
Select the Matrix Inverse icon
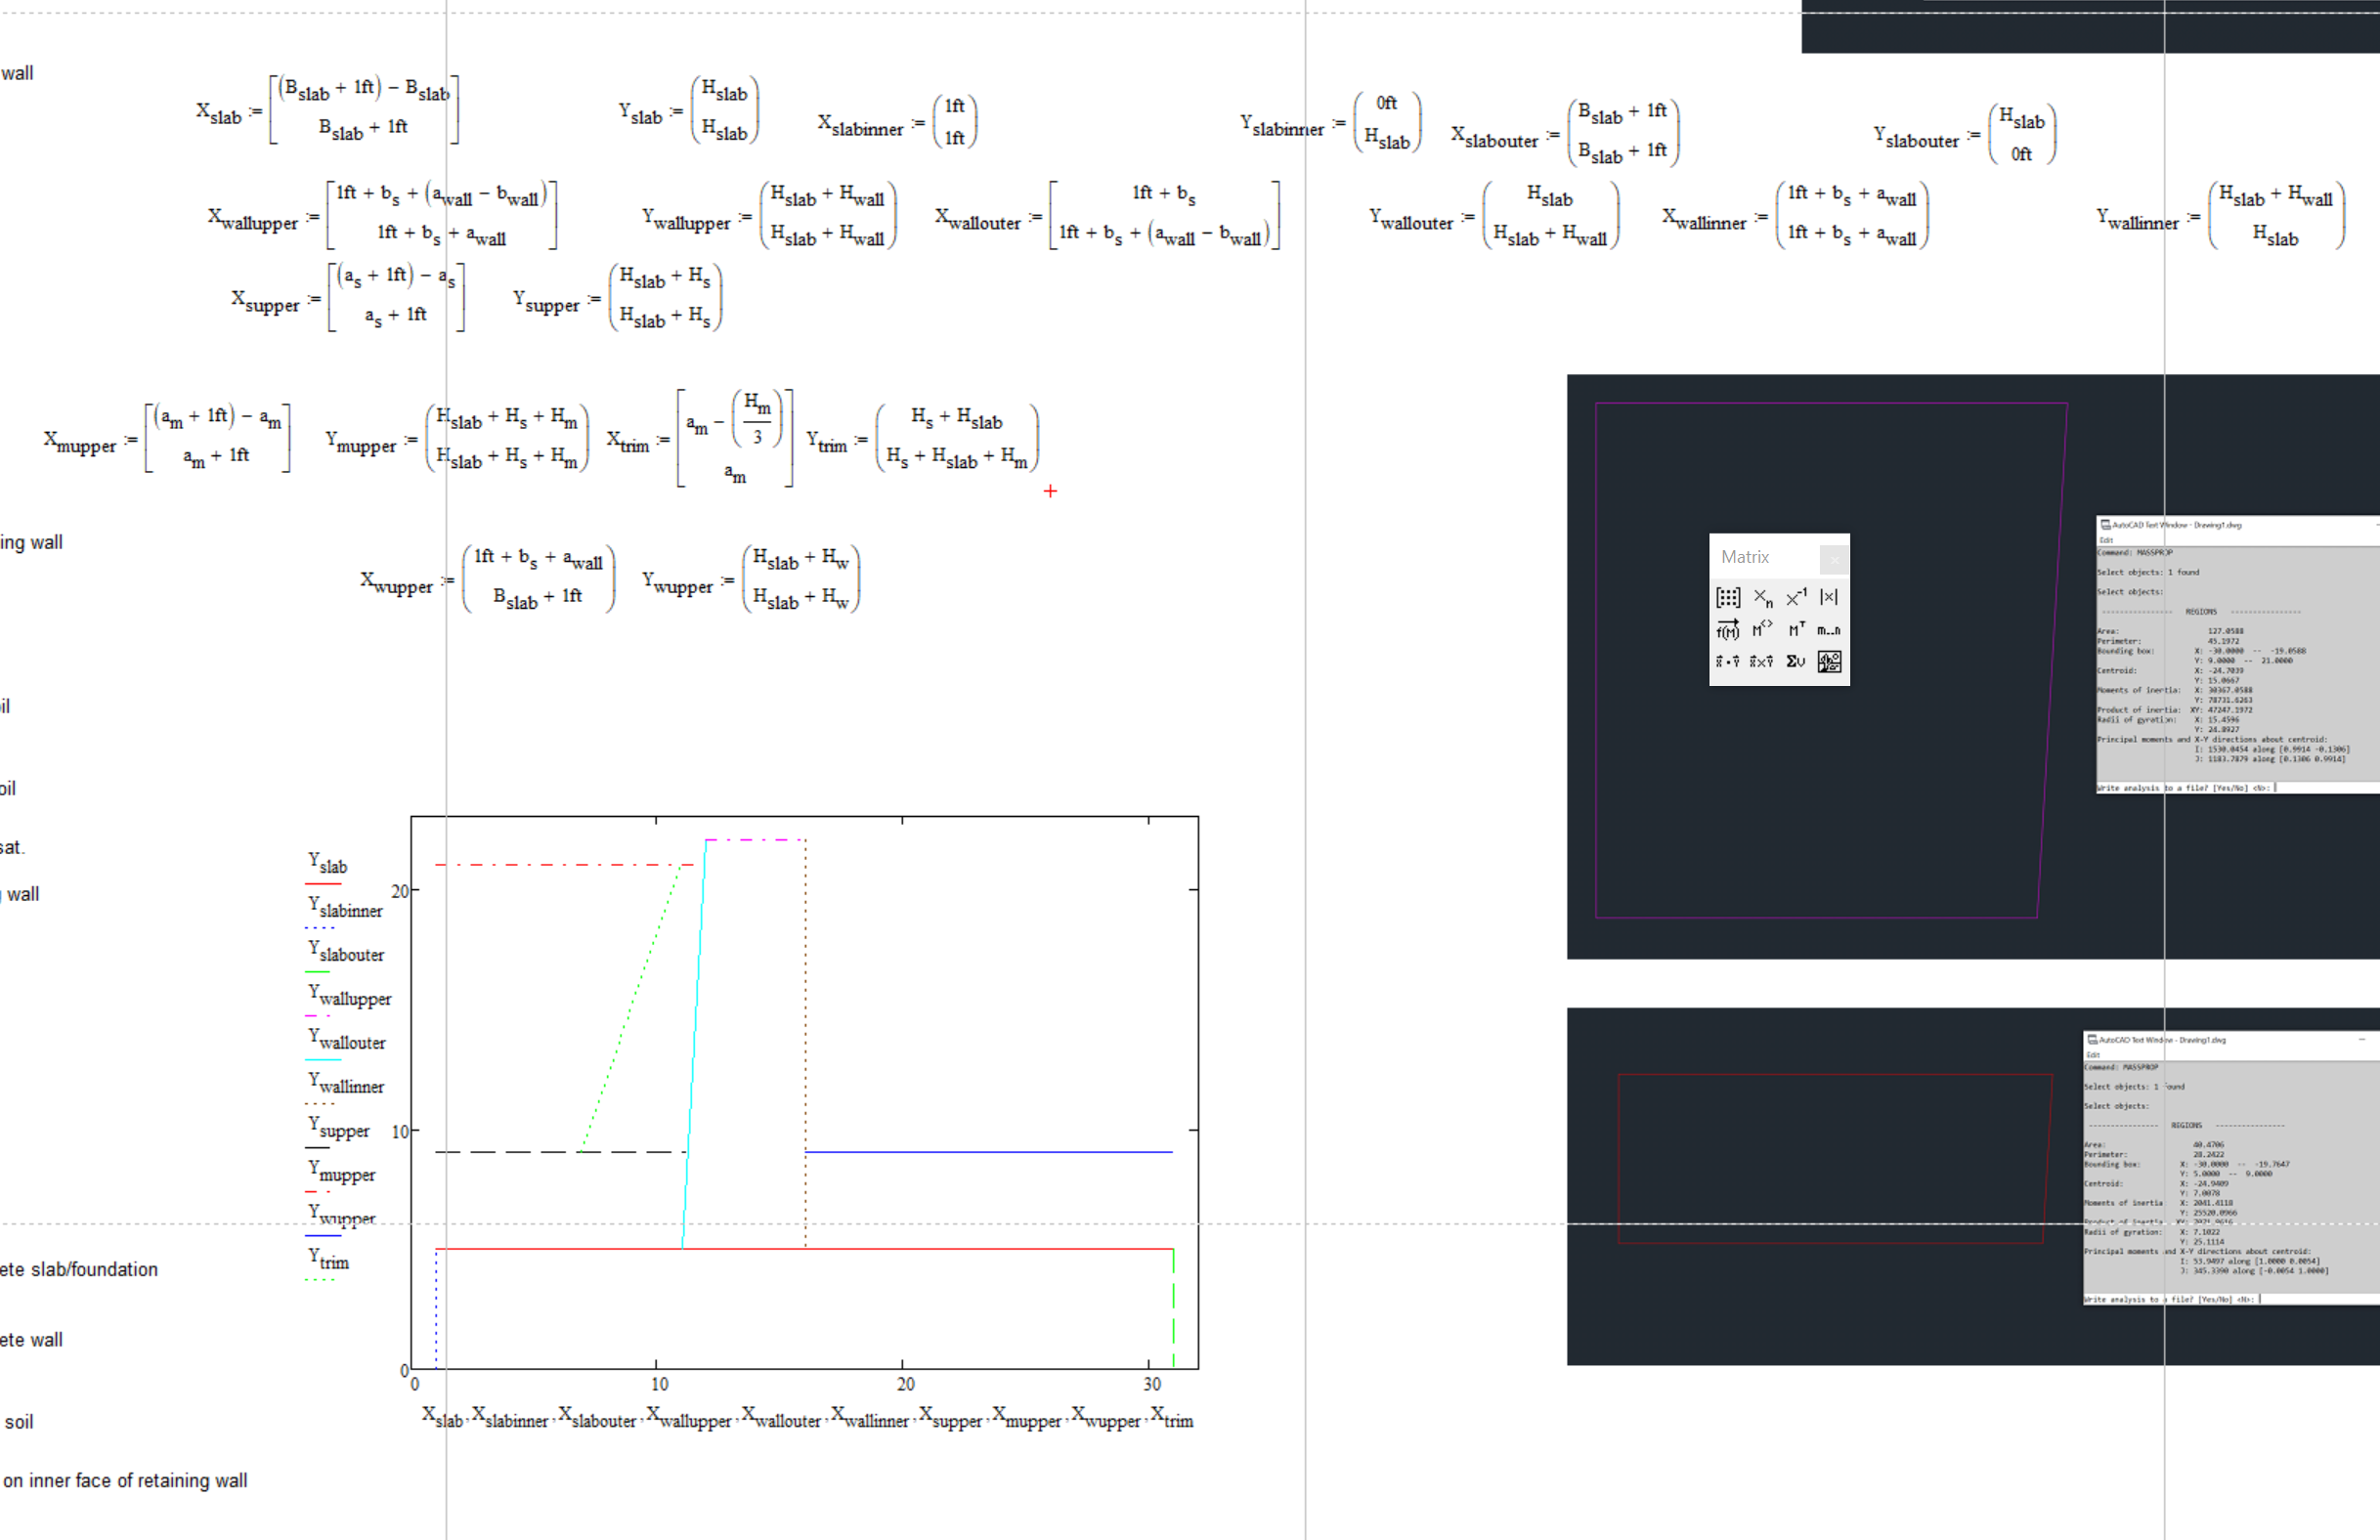click(x=1797, y=597)
